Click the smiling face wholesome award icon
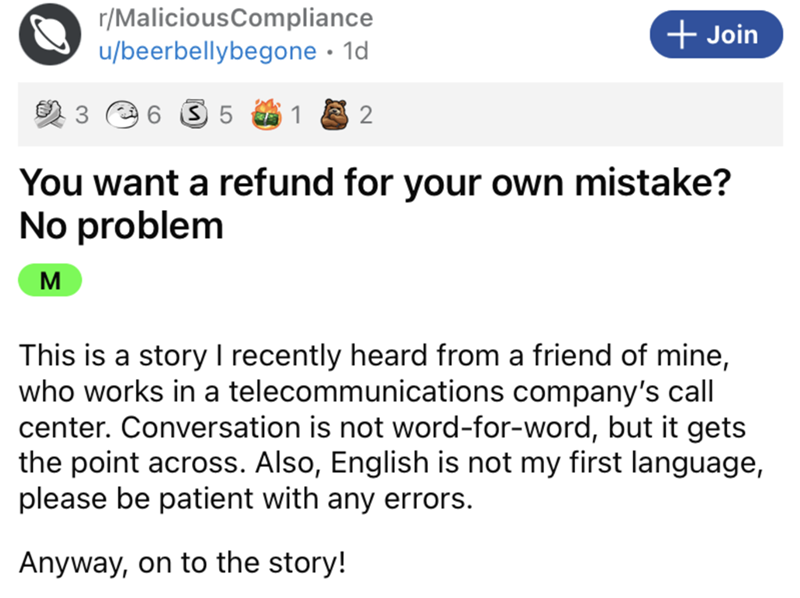 coord(123,117)
